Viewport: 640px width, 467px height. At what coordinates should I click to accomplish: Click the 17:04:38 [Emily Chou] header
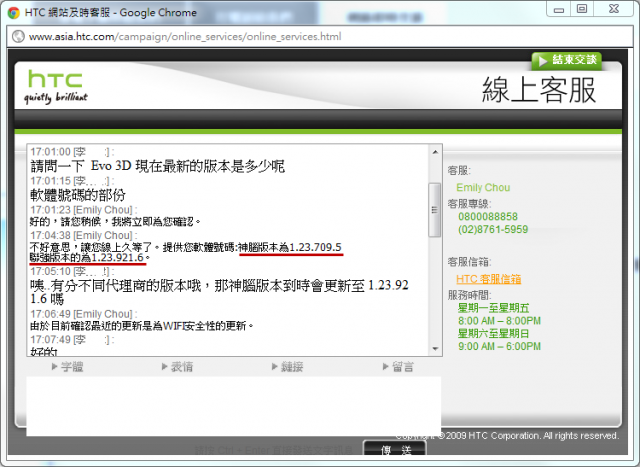click(84, 236)
